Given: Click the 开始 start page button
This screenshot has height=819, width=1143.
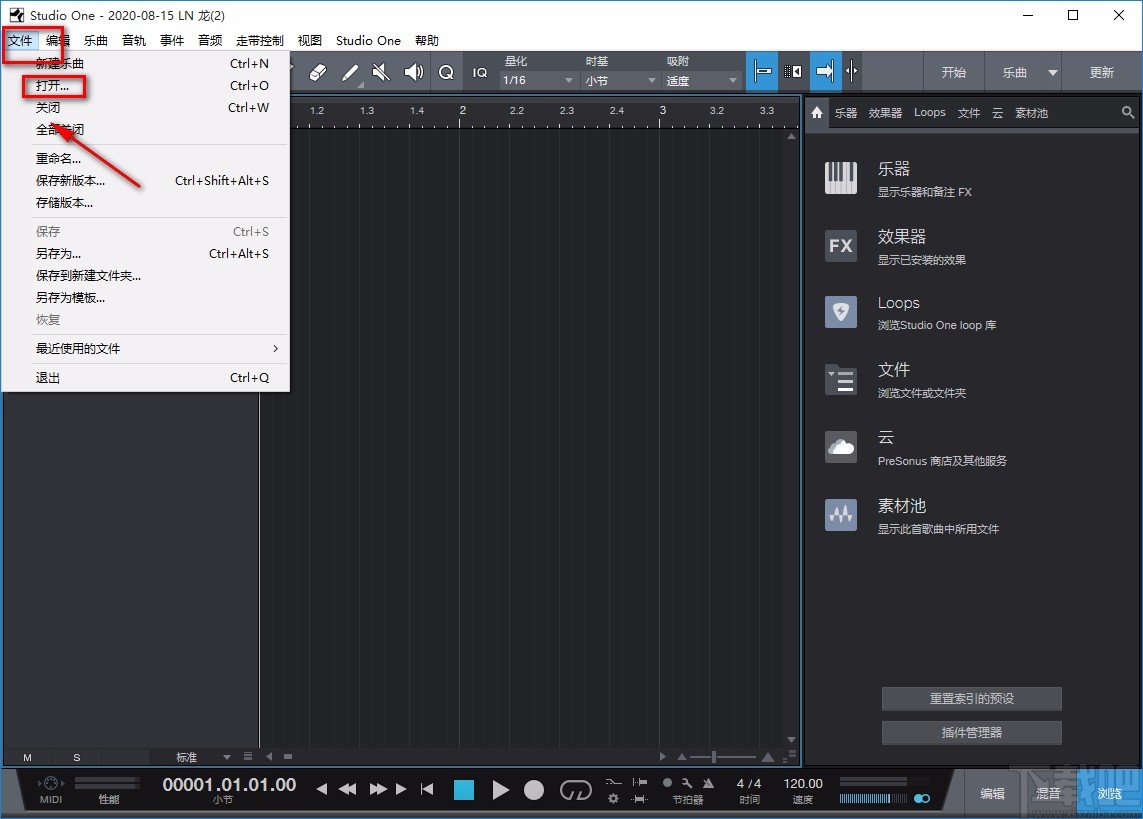Looking at the screenshot, I should (x=953, y=72).
